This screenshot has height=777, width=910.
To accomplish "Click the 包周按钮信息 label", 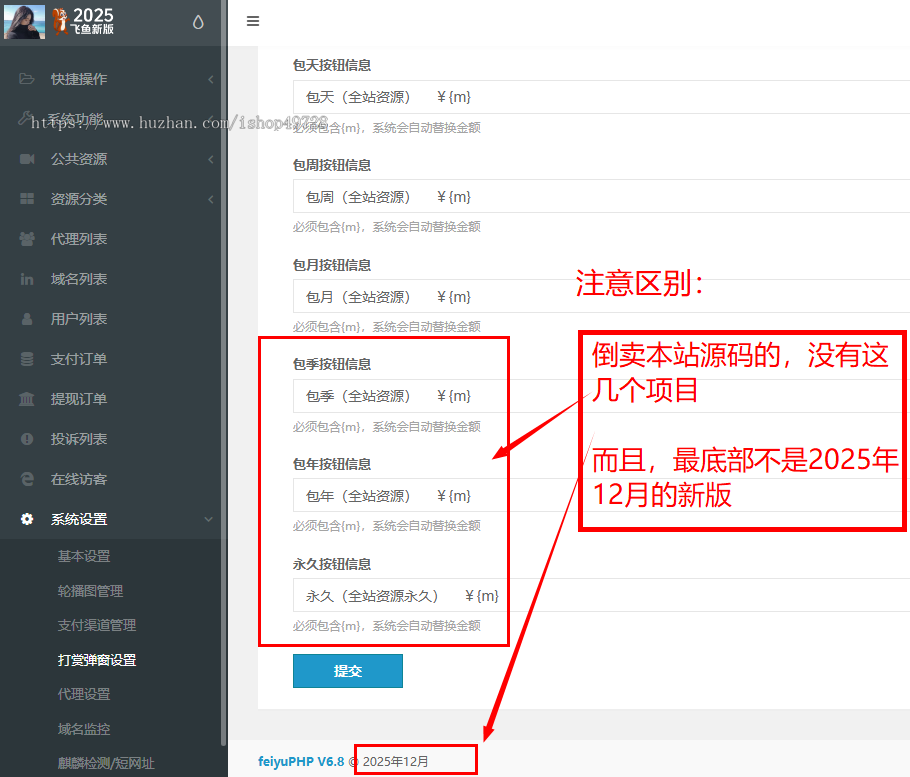I will point(332,165).
